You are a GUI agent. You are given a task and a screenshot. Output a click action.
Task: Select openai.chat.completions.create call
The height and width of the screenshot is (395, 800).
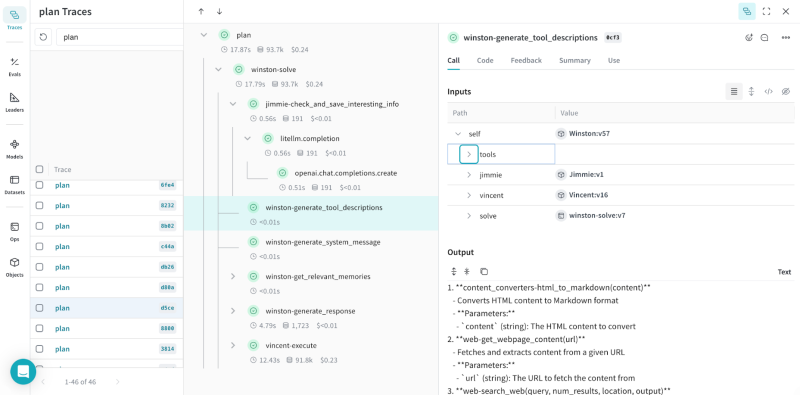pos(345,173)
